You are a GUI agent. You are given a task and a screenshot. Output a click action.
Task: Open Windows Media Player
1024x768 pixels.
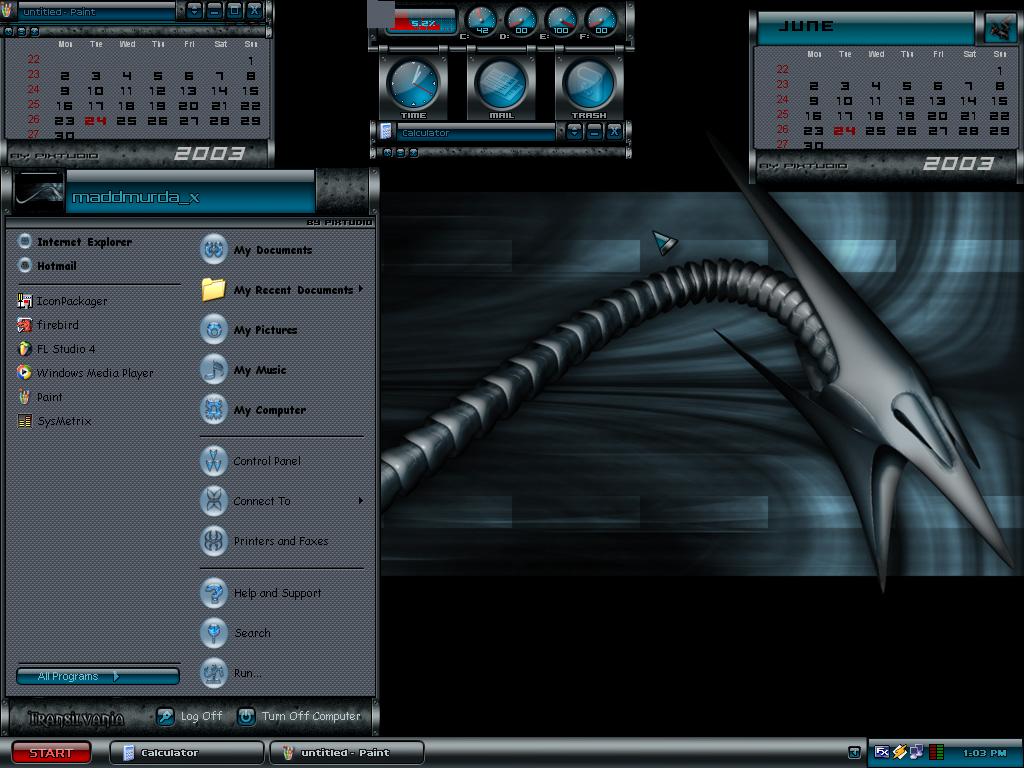[x=86, y=373]
